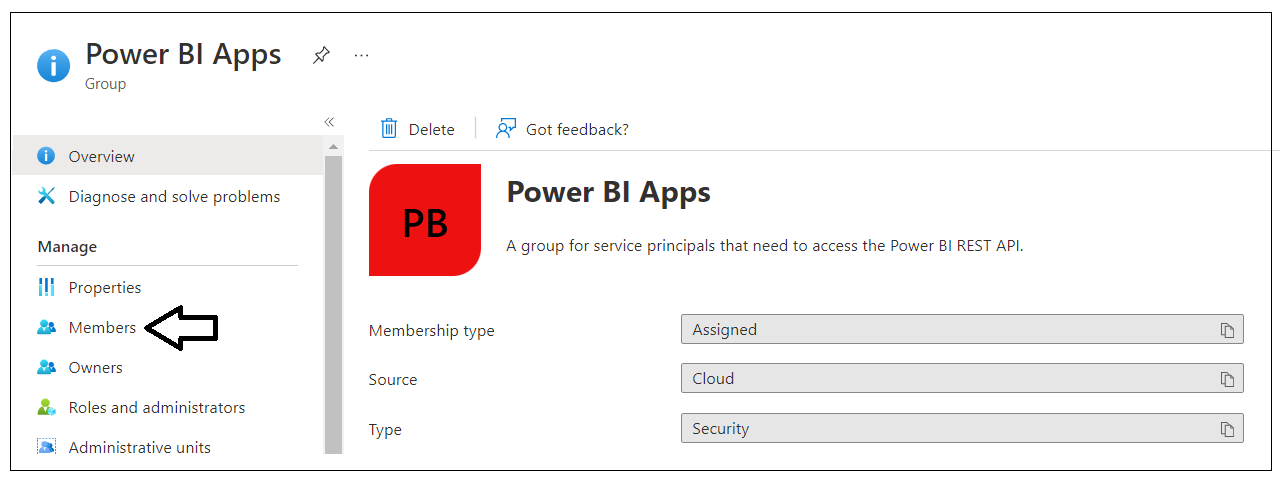Click the Power BI Apps page title
This screenshot has height=483, width=1282.
[183, 53]
